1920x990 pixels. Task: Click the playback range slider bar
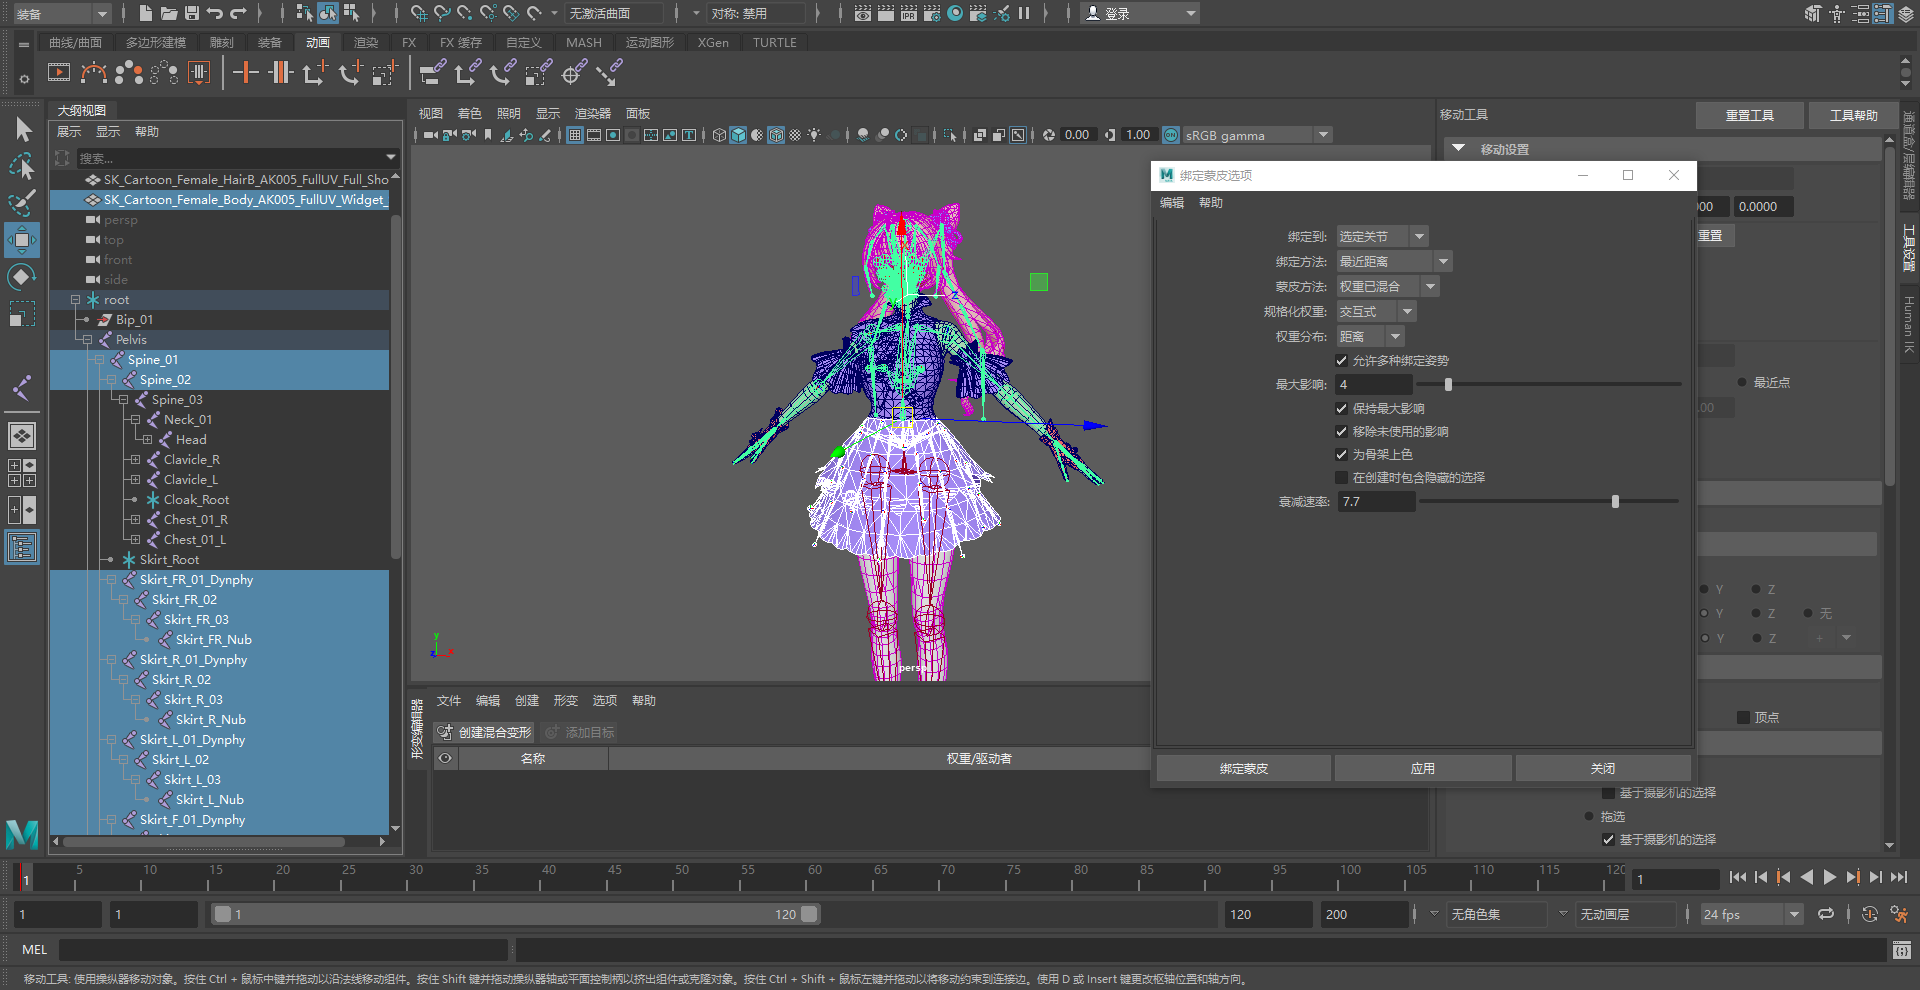click(516, 914)
